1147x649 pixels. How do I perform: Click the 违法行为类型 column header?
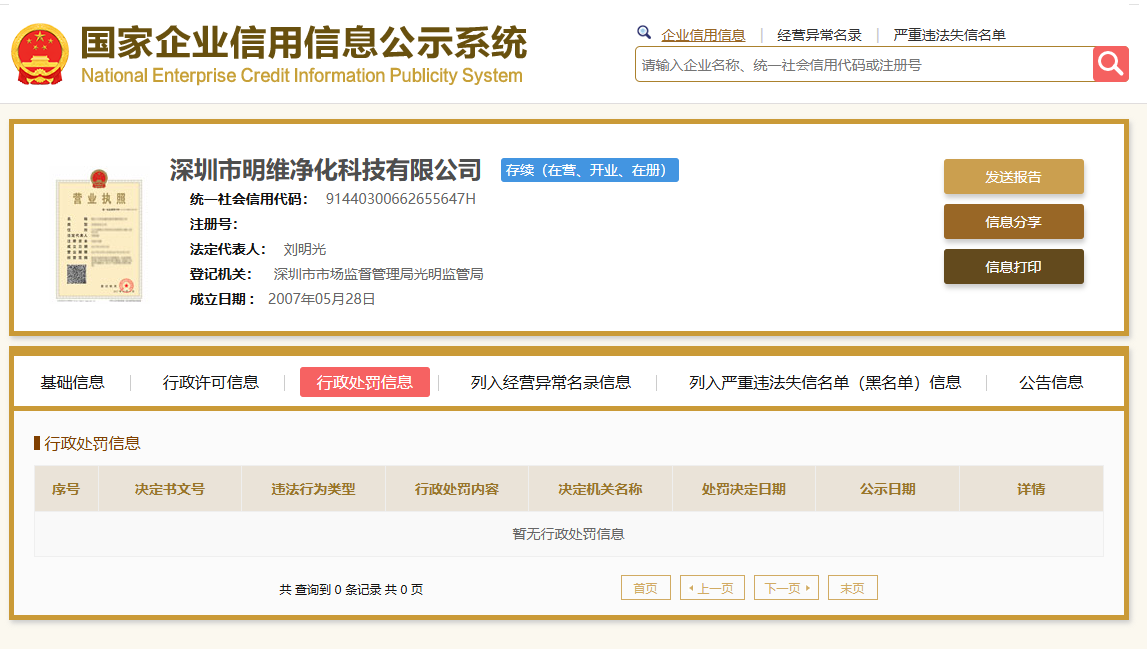pyautogui.click(x=313, y=489)
